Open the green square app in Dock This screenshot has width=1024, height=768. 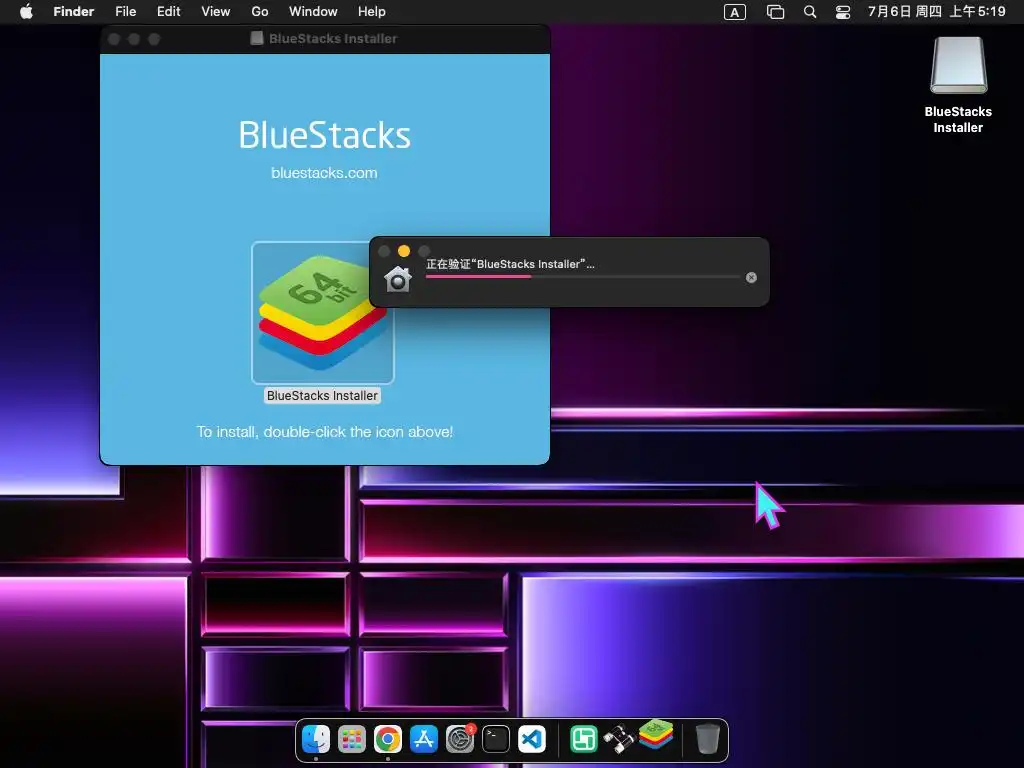(x=584, y=739)
